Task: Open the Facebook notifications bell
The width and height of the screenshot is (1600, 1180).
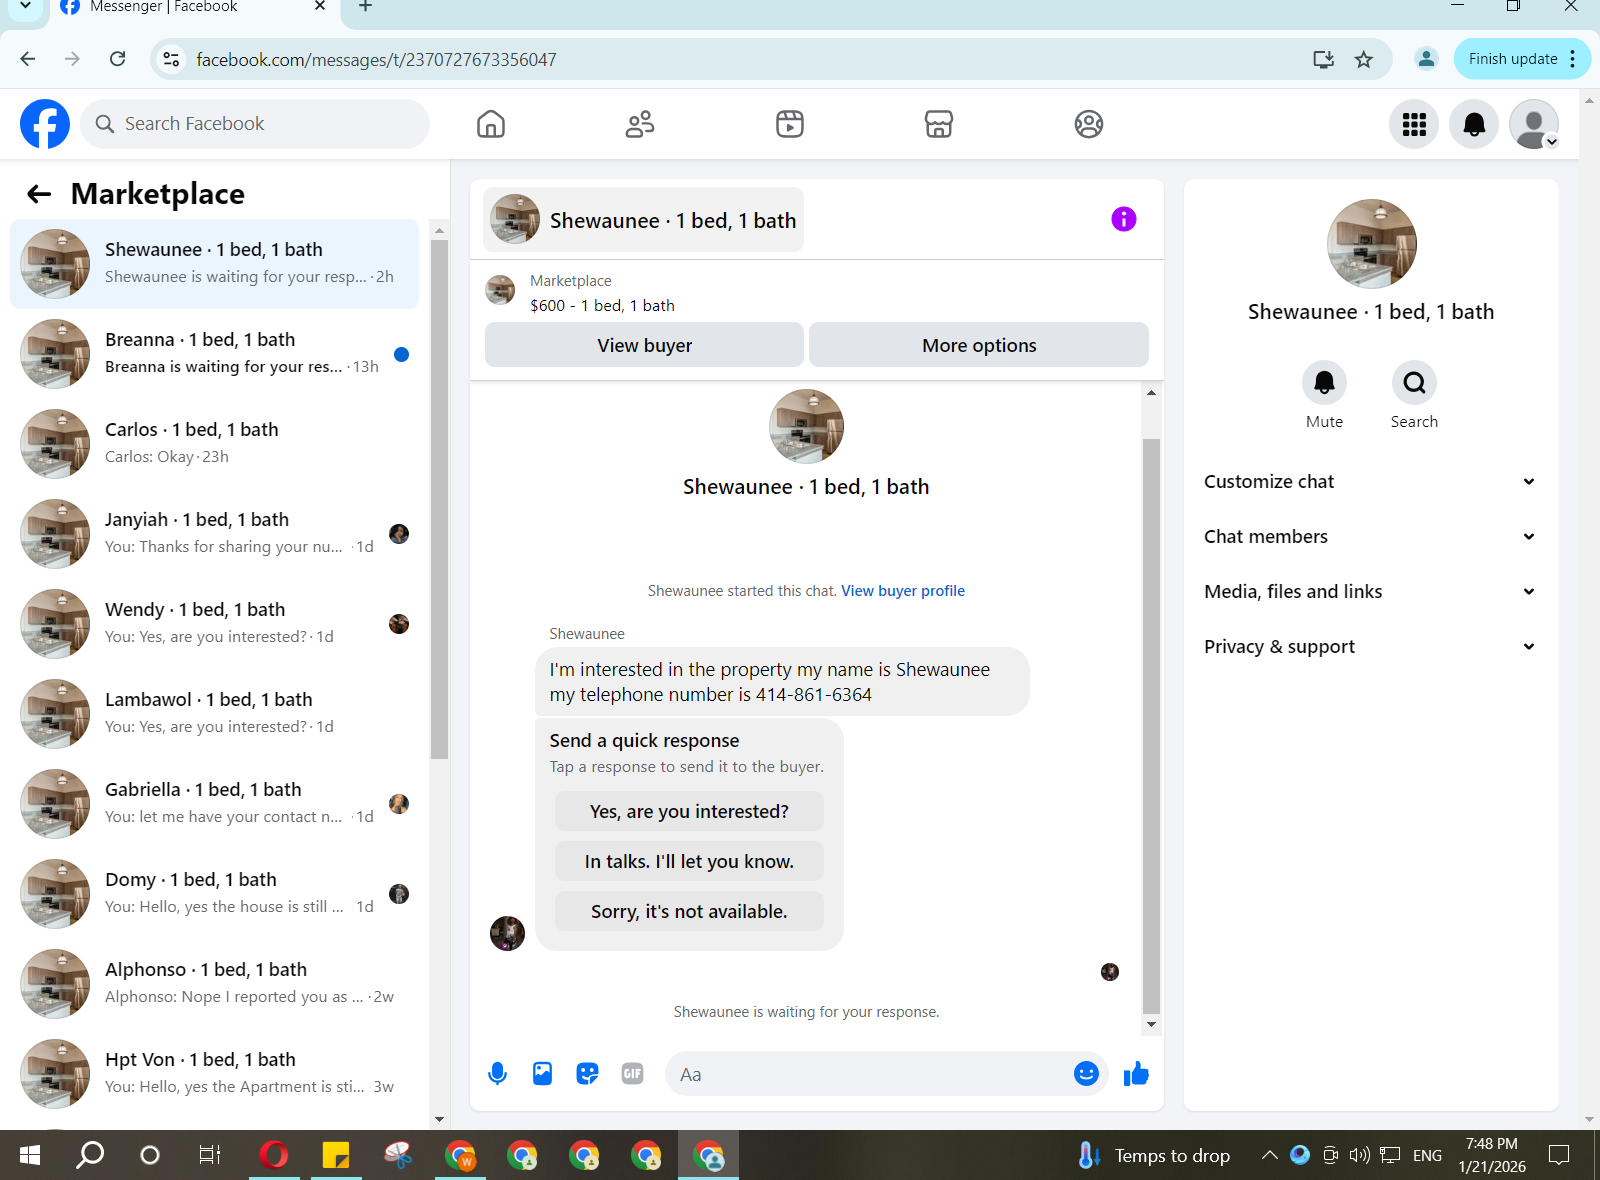Action: pyautogui.click(x=1474, y=124)
